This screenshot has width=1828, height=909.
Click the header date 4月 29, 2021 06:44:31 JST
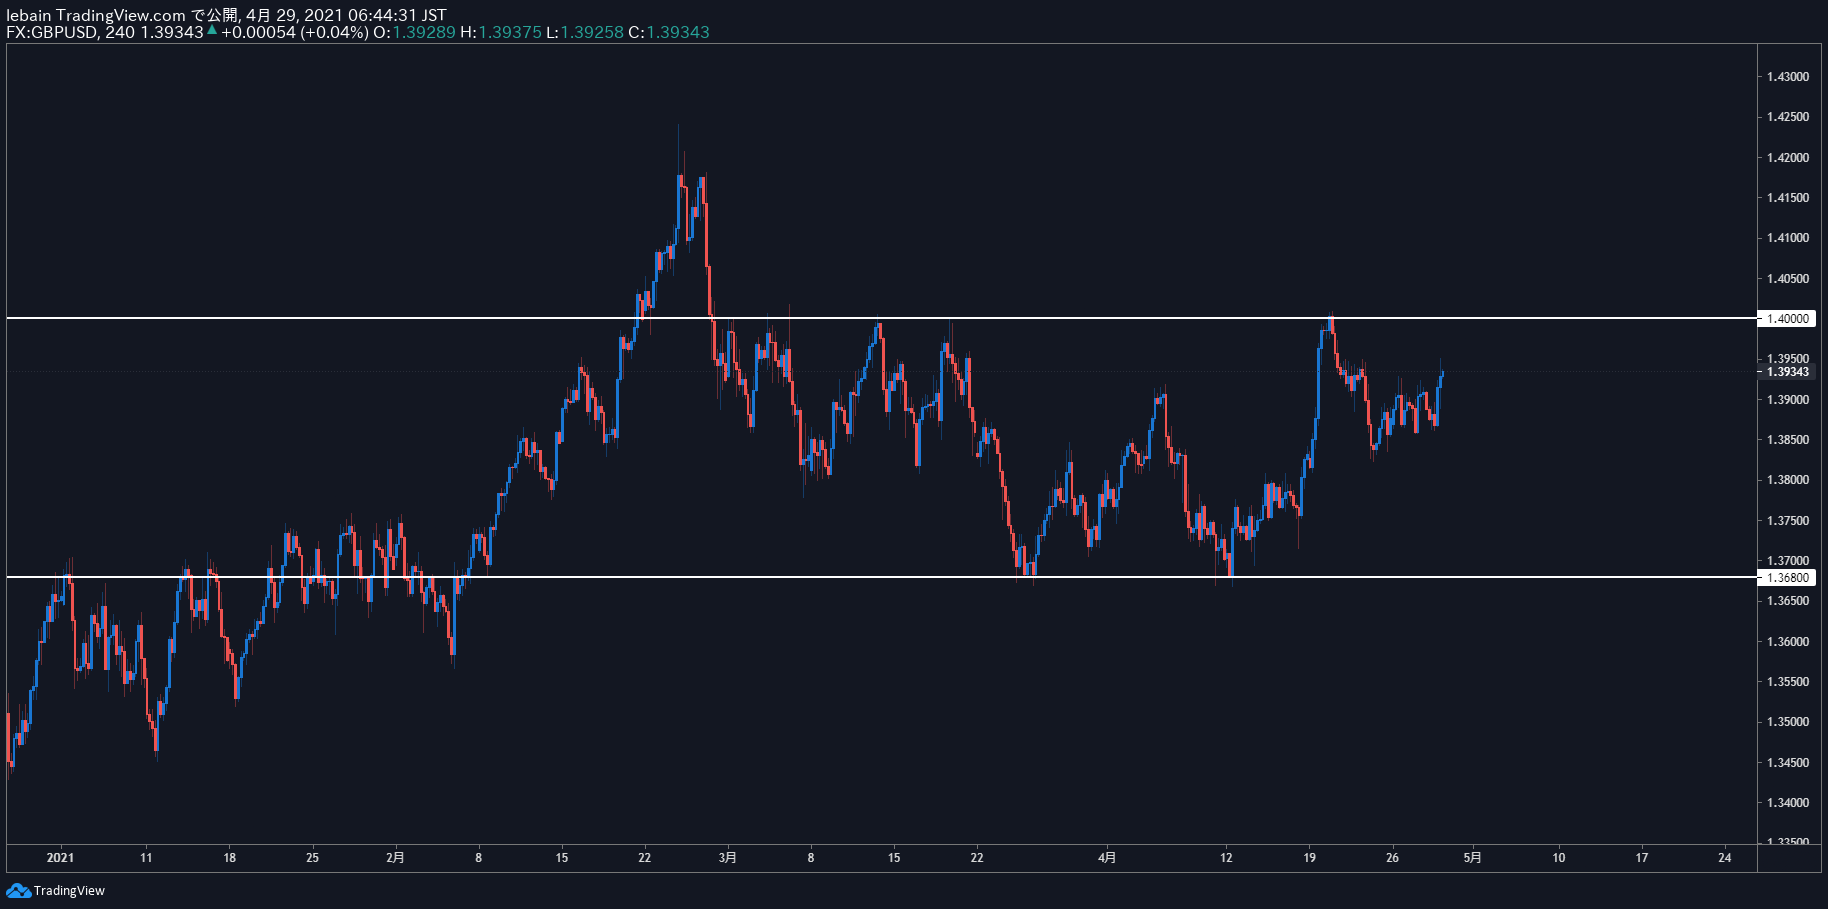[346, 15]
